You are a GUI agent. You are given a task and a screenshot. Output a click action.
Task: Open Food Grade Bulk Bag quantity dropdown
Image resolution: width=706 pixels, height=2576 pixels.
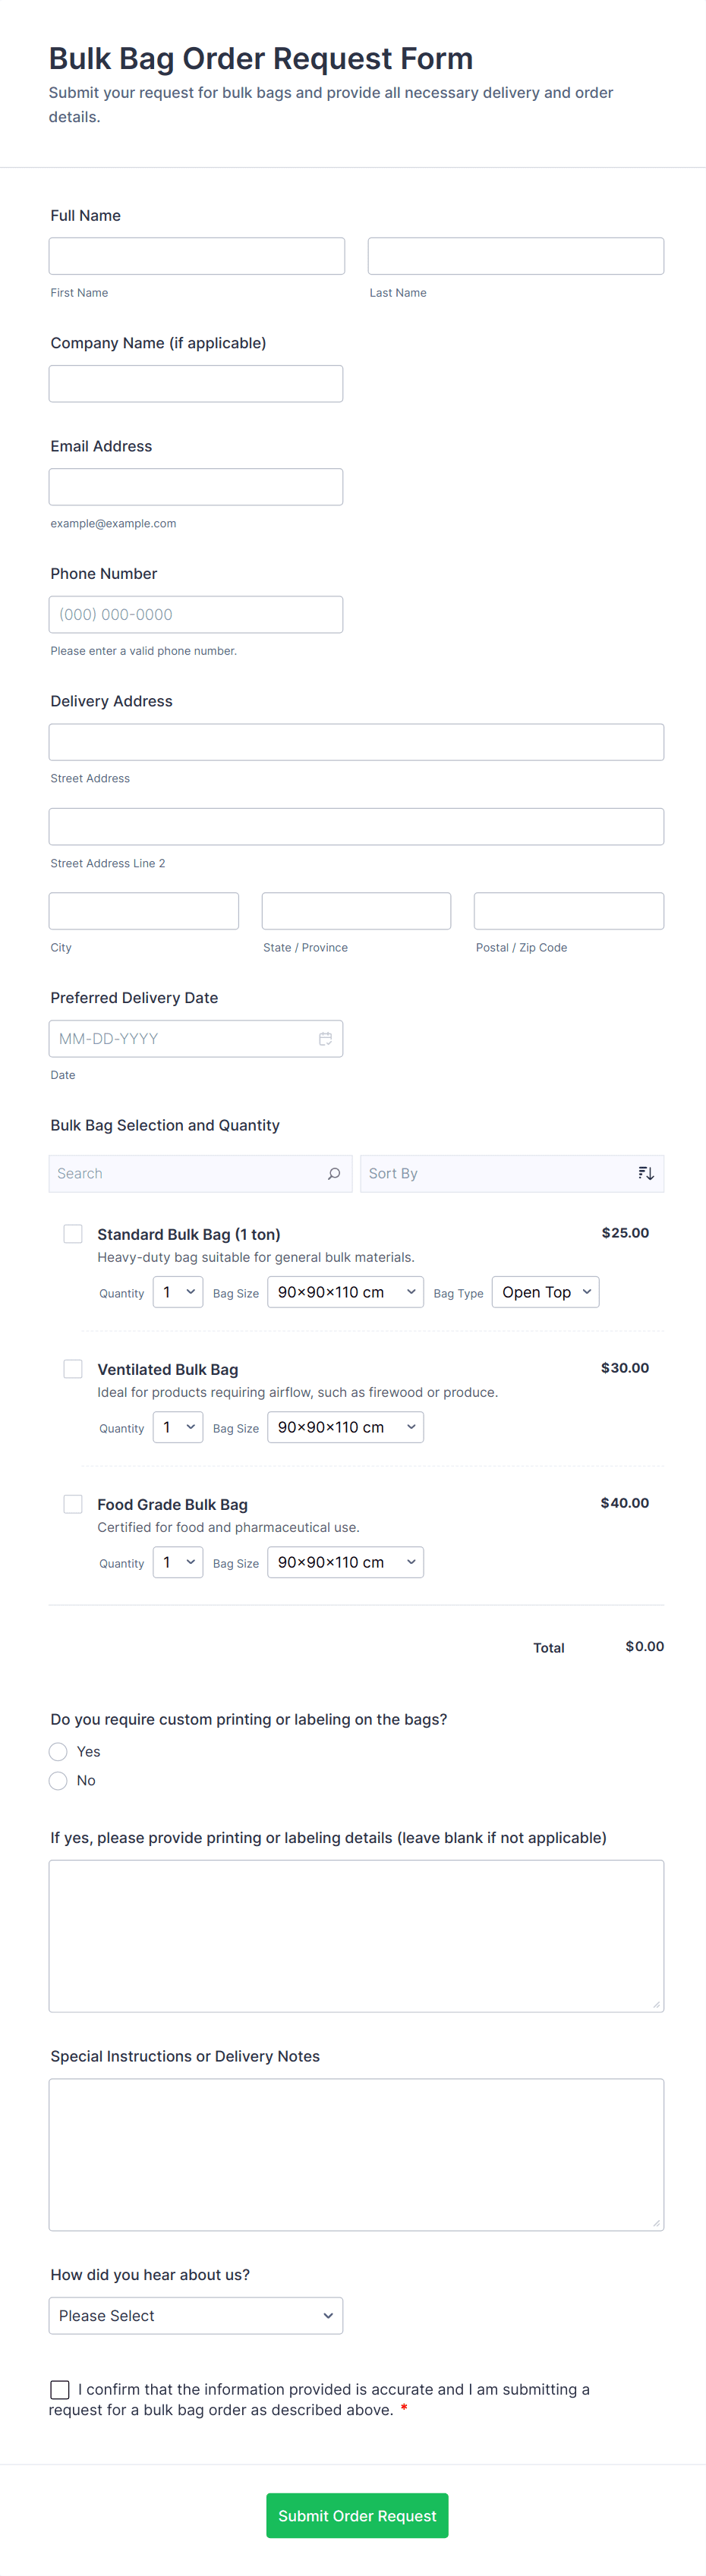pyautogui.click(x=178, y=1562)
